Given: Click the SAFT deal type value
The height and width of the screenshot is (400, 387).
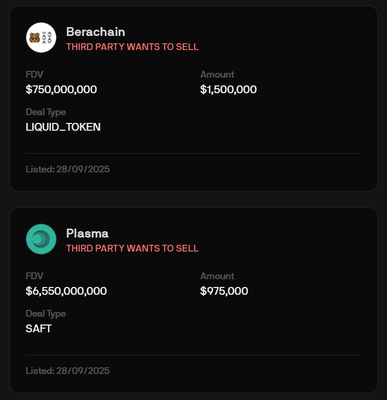Looking at the screenshot, I should [39, 329].
